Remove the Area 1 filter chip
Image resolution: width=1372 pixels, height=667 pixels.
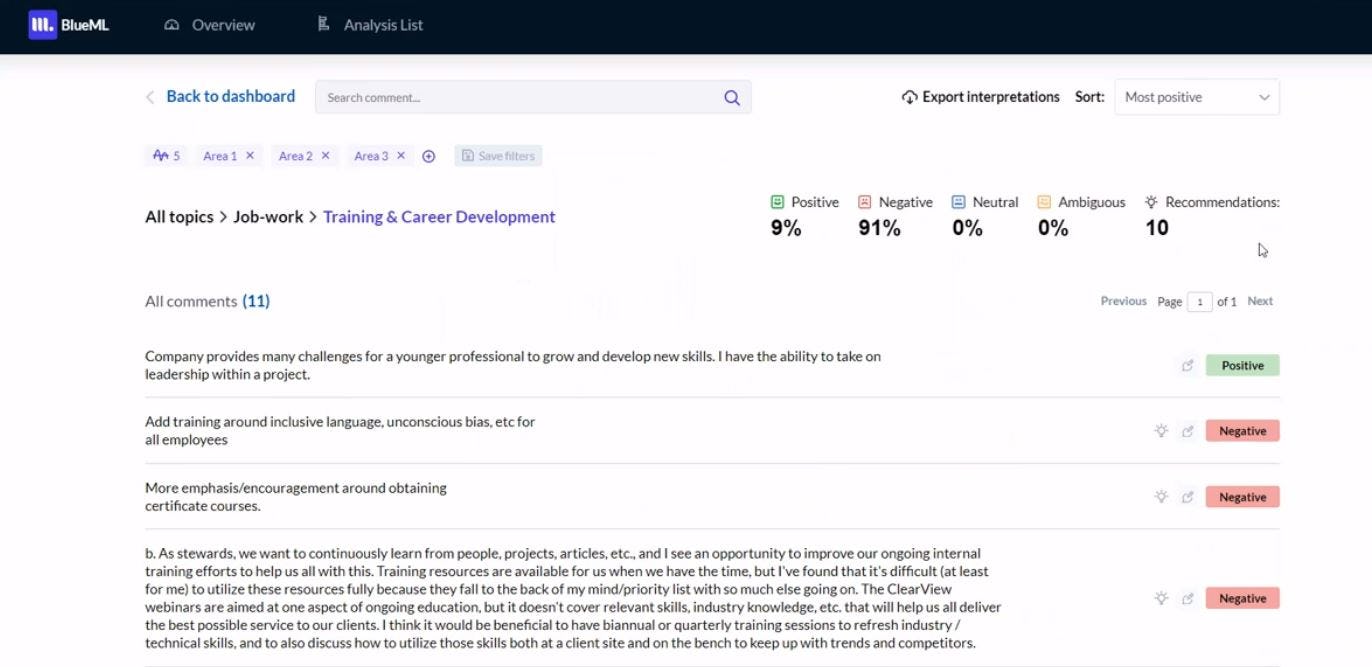coord(250,156)
